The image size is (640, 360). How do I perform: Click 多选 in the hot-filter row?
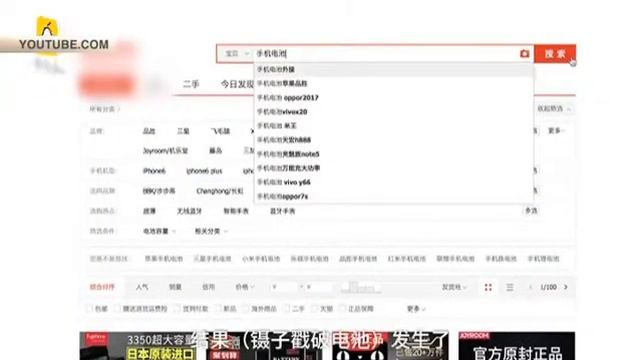pos(531,211)
